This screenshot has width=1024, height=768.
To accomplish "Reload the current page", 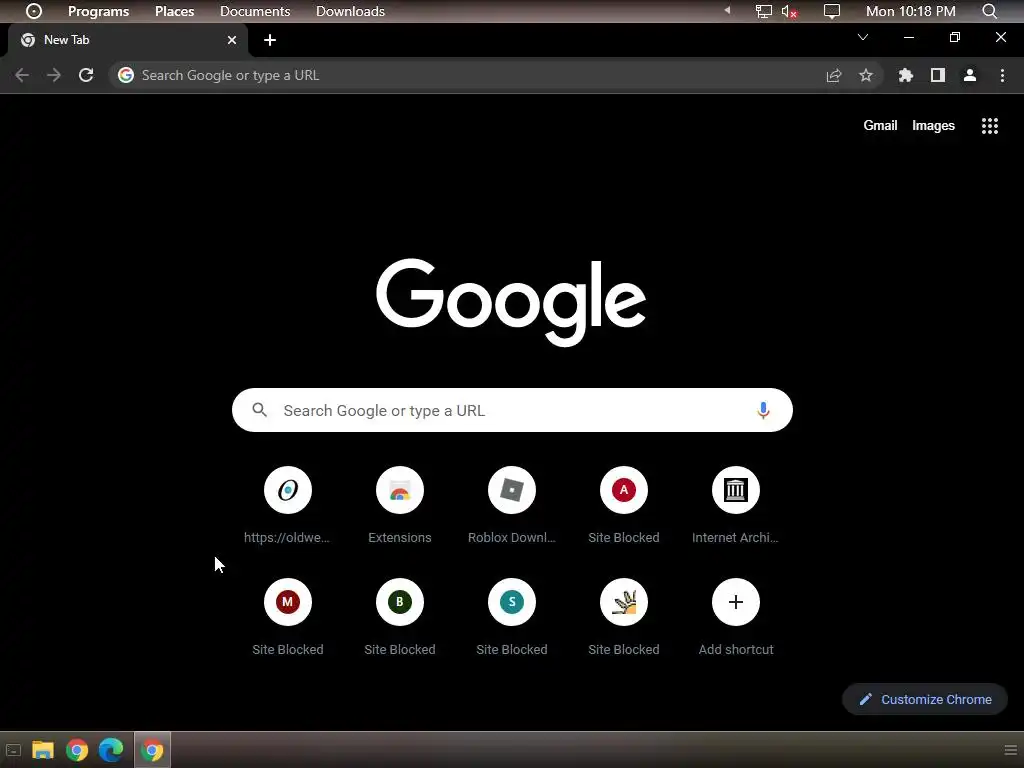I will point(86,75).
